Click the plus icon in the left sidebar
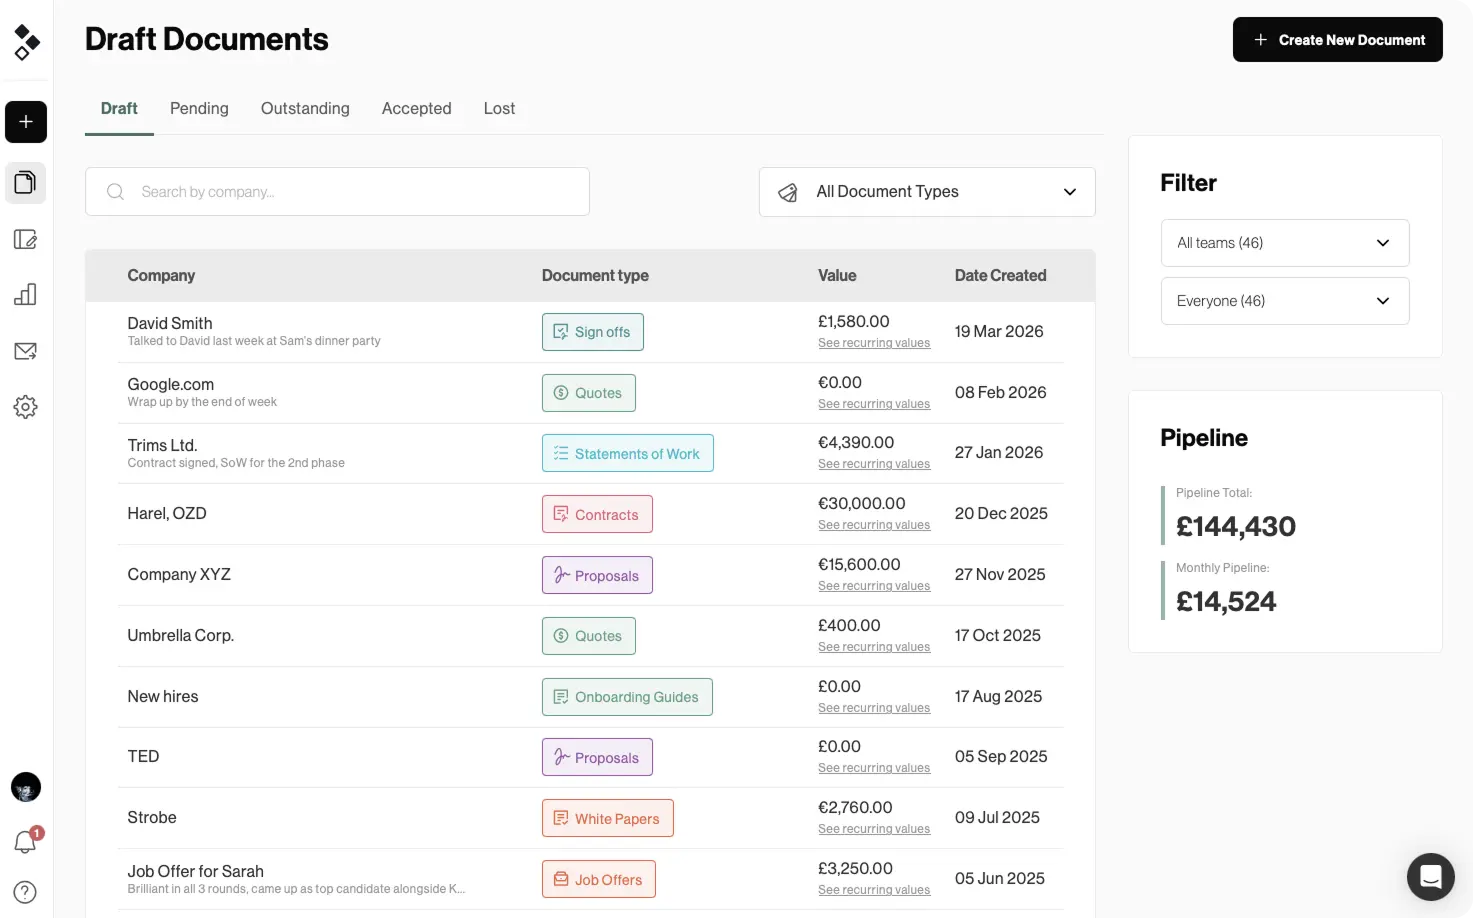Viewport: 1473px width, 918px height. point(26,122)
